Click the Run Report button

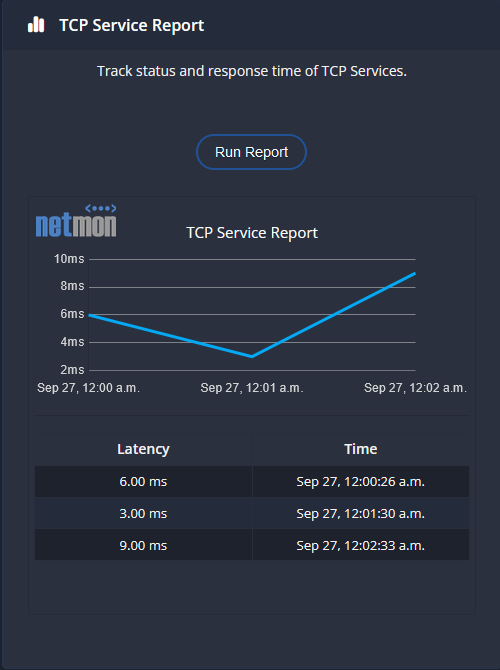[251, 152]
